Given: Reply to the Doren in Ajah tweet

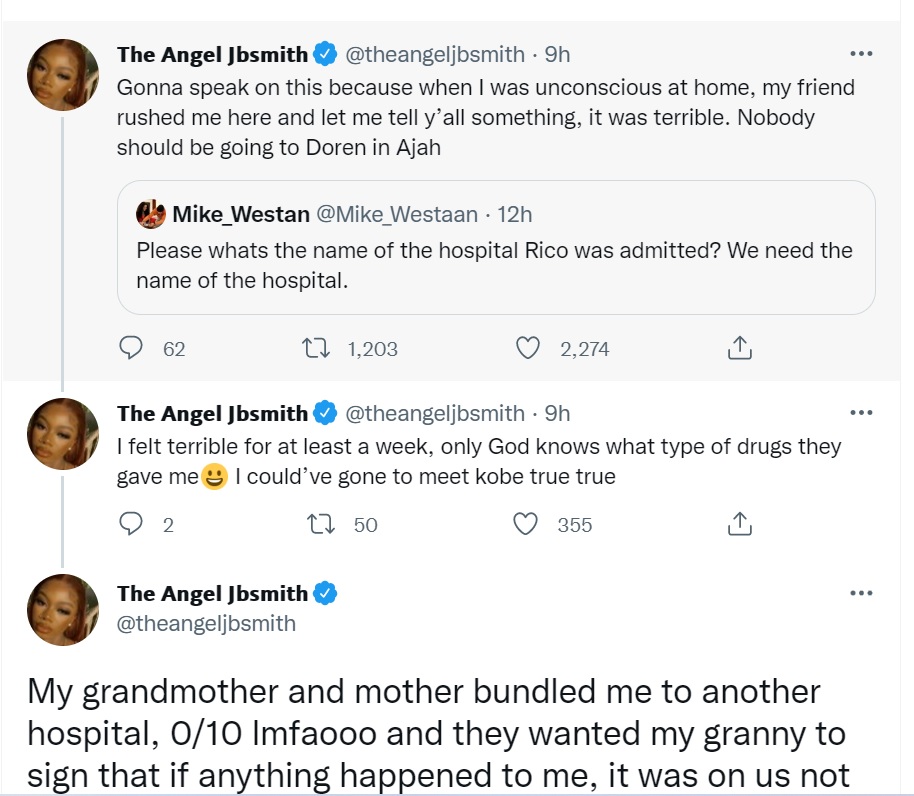Looking at the screenshot, I should coord(132,348).
